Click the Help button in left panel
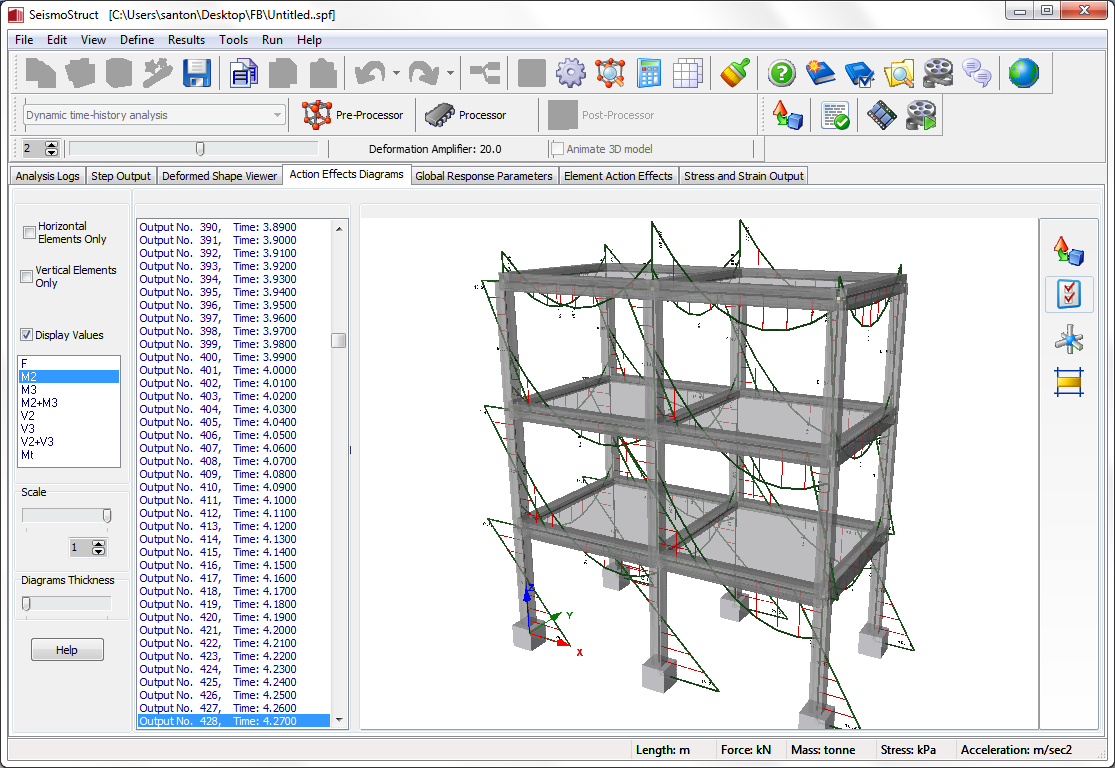 click(66, 650)
